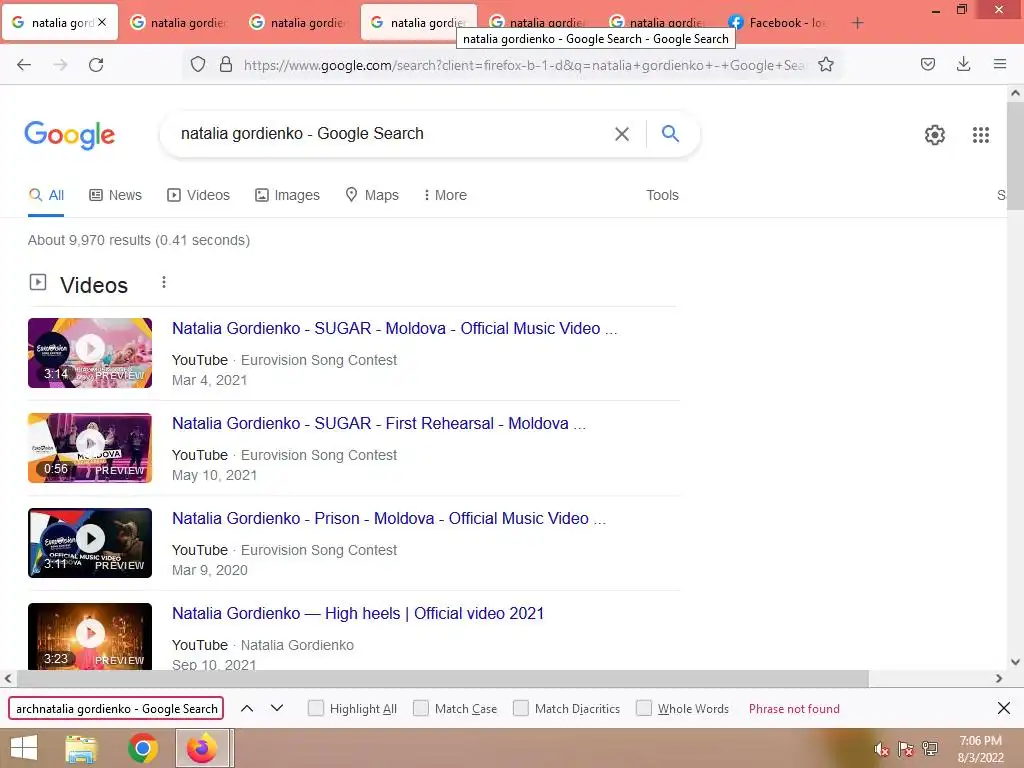Screen dimensions: 1024x768
Task: Open SUGAR First Rehearsal video link
Action: coord(379,423)
